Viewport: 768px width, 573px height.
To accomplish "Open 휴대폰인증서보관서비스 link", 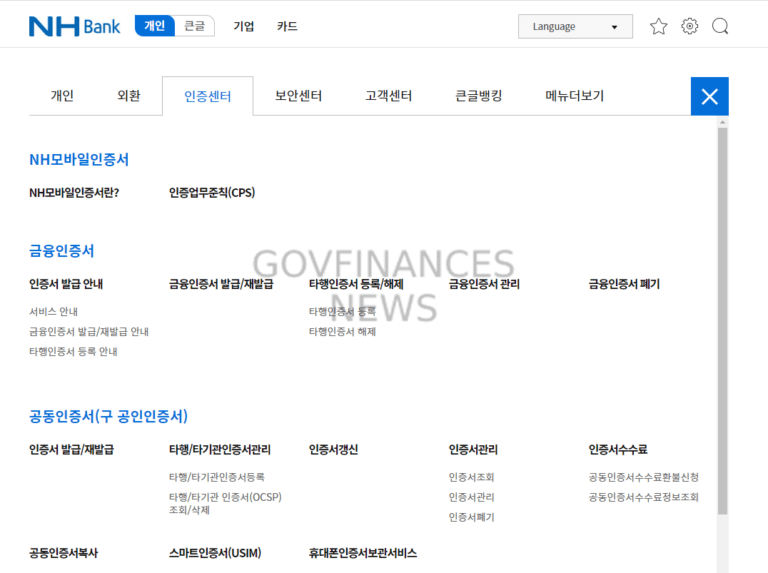I will [x=363, y=553].
